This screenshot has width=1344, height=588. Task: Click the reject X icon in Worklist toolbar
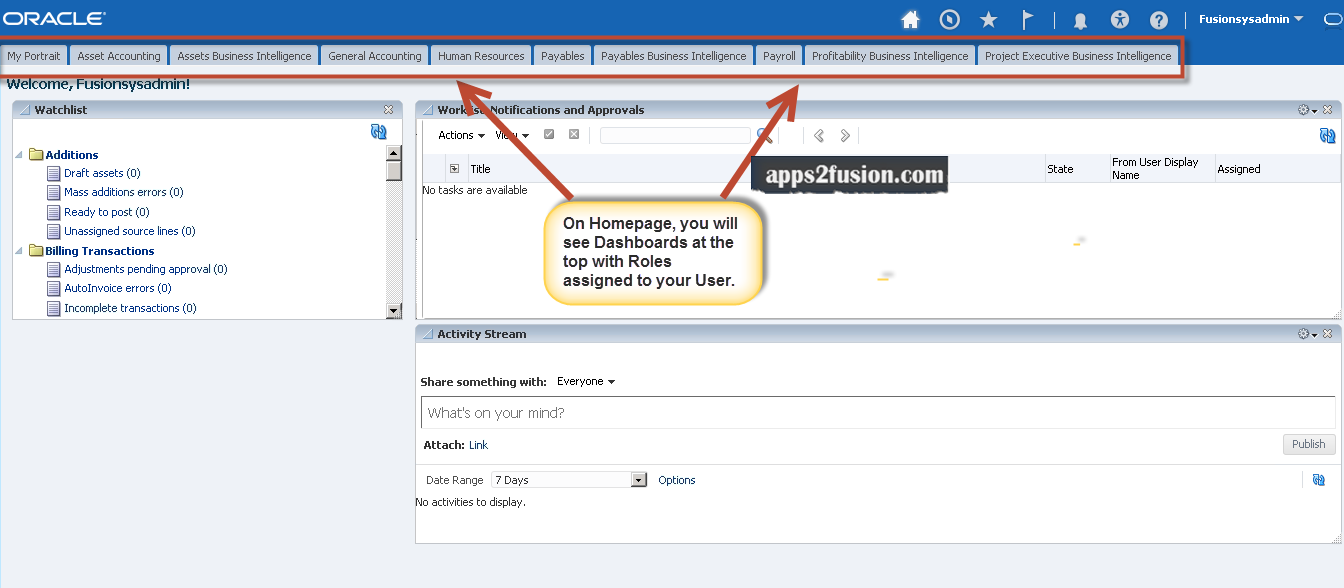pyautogui.click(x=574, y=135)
